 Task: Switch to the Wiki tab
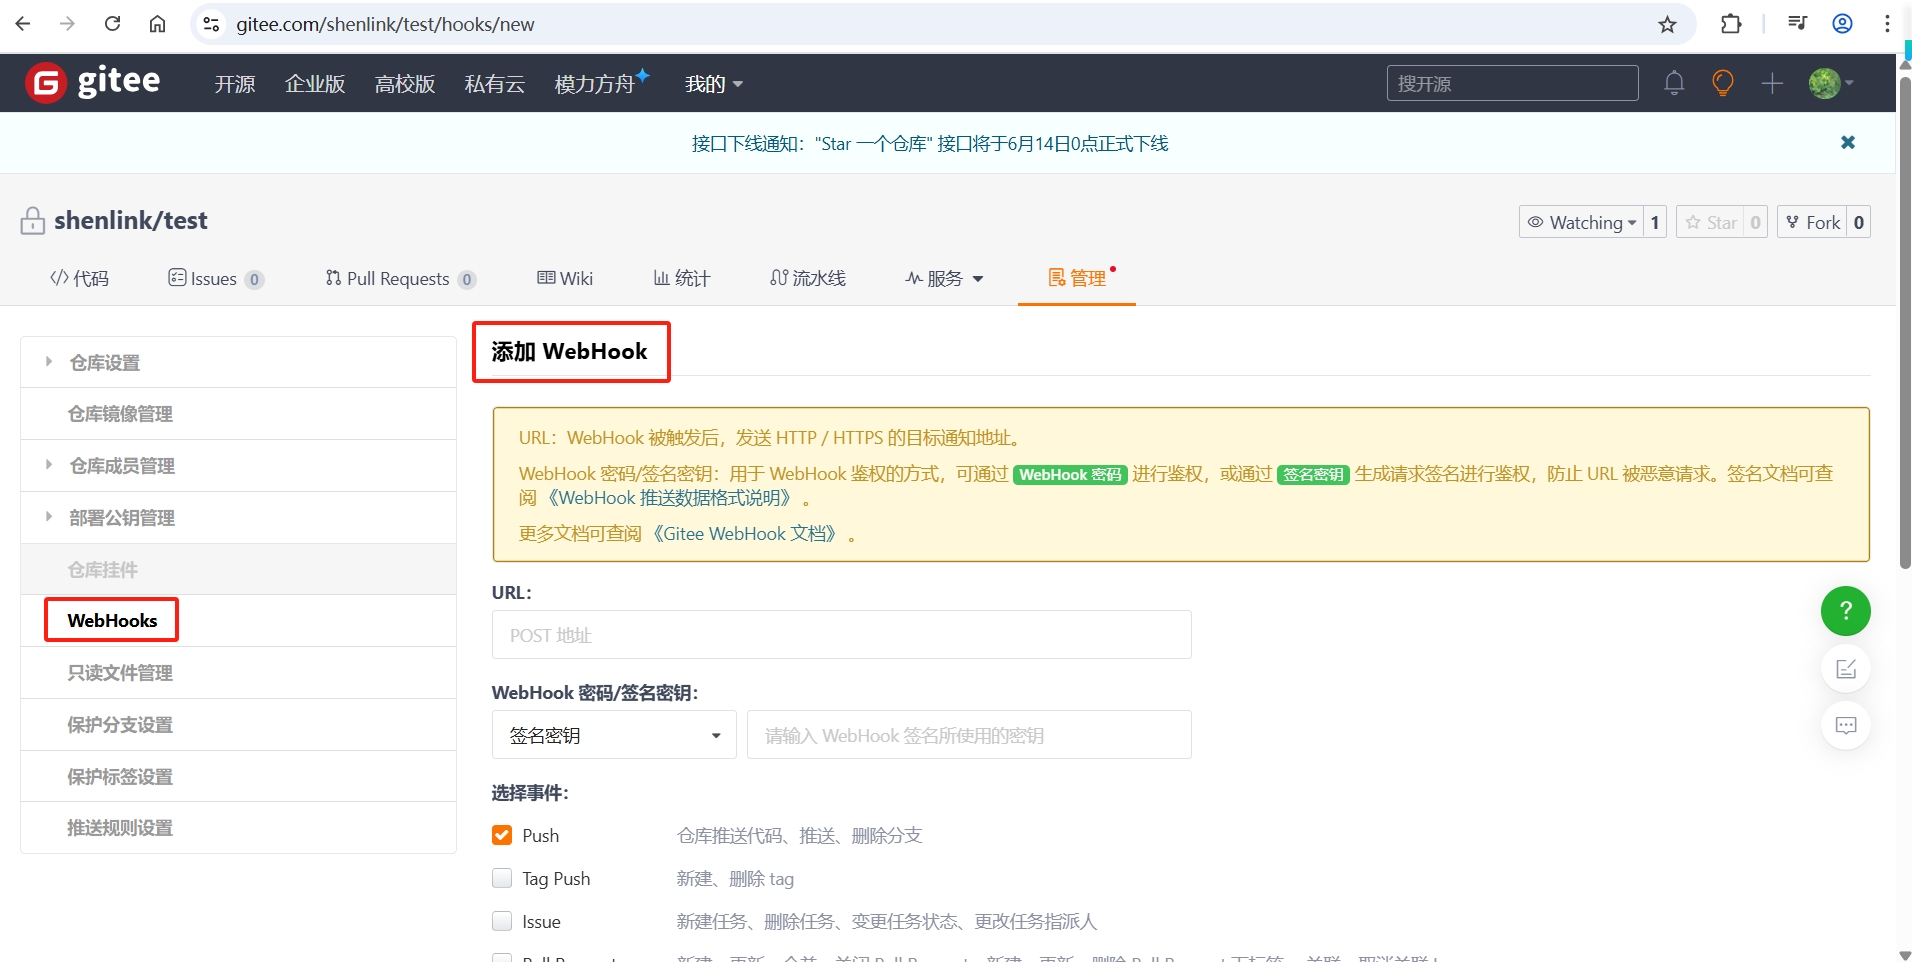tap(564, 278)
